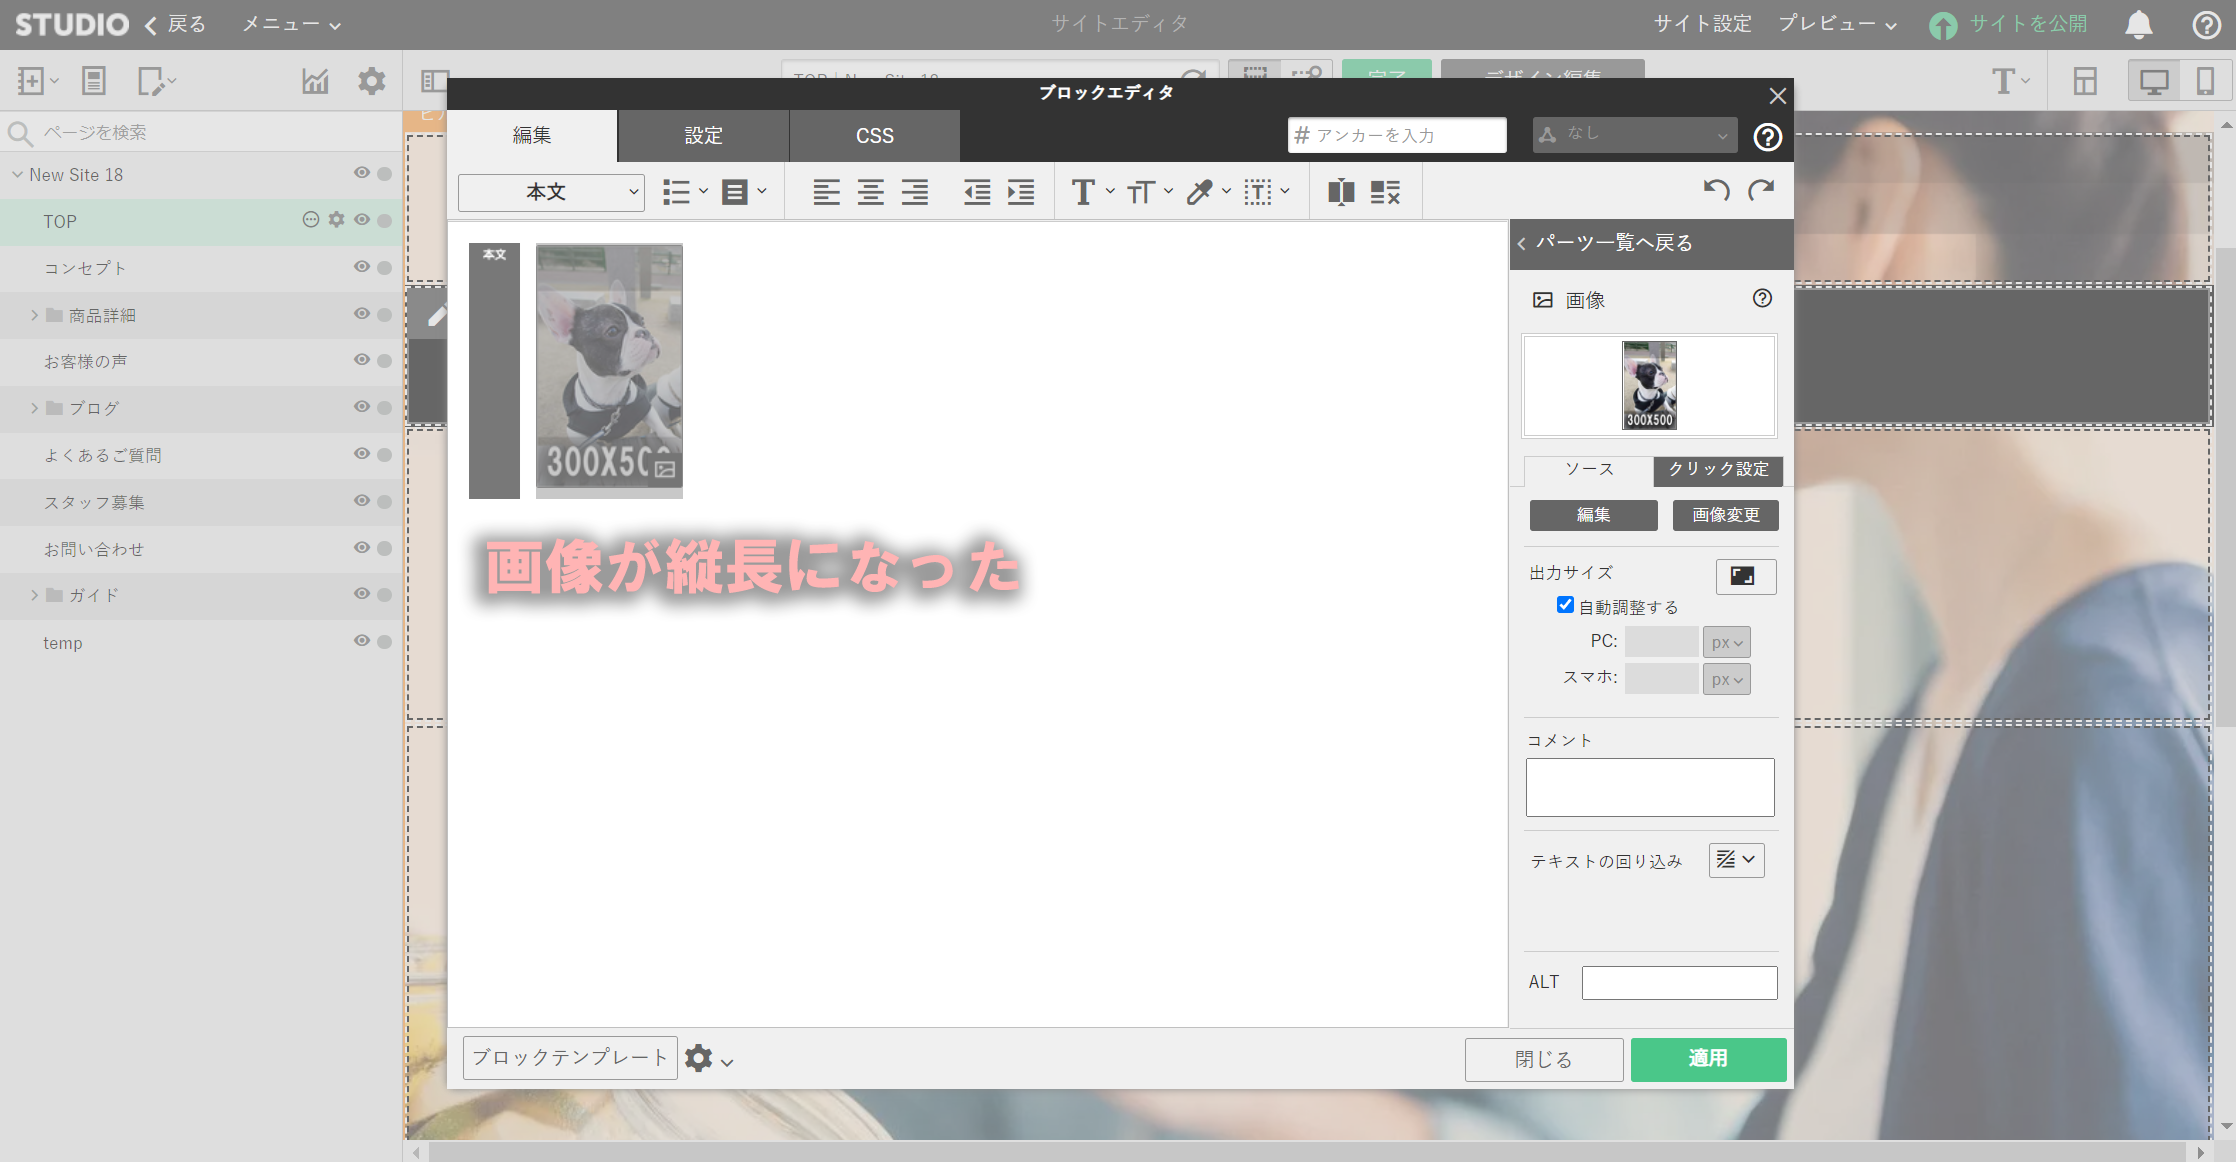Click the redo arrow icon
Screen dimensions: 2236x1162
coord(1761,190)
